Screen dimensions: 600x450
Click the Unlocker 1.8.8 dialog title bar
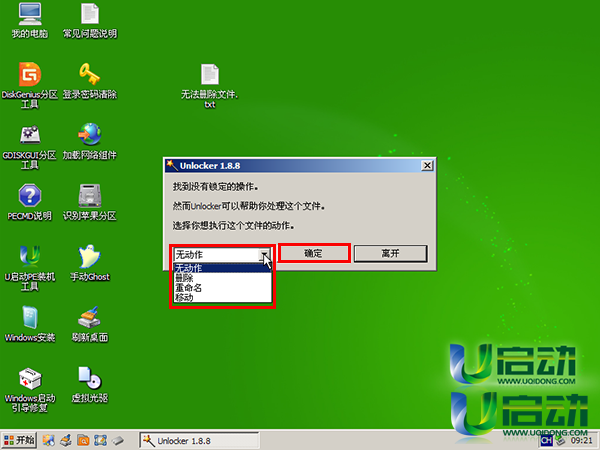(x=300, y=166)
